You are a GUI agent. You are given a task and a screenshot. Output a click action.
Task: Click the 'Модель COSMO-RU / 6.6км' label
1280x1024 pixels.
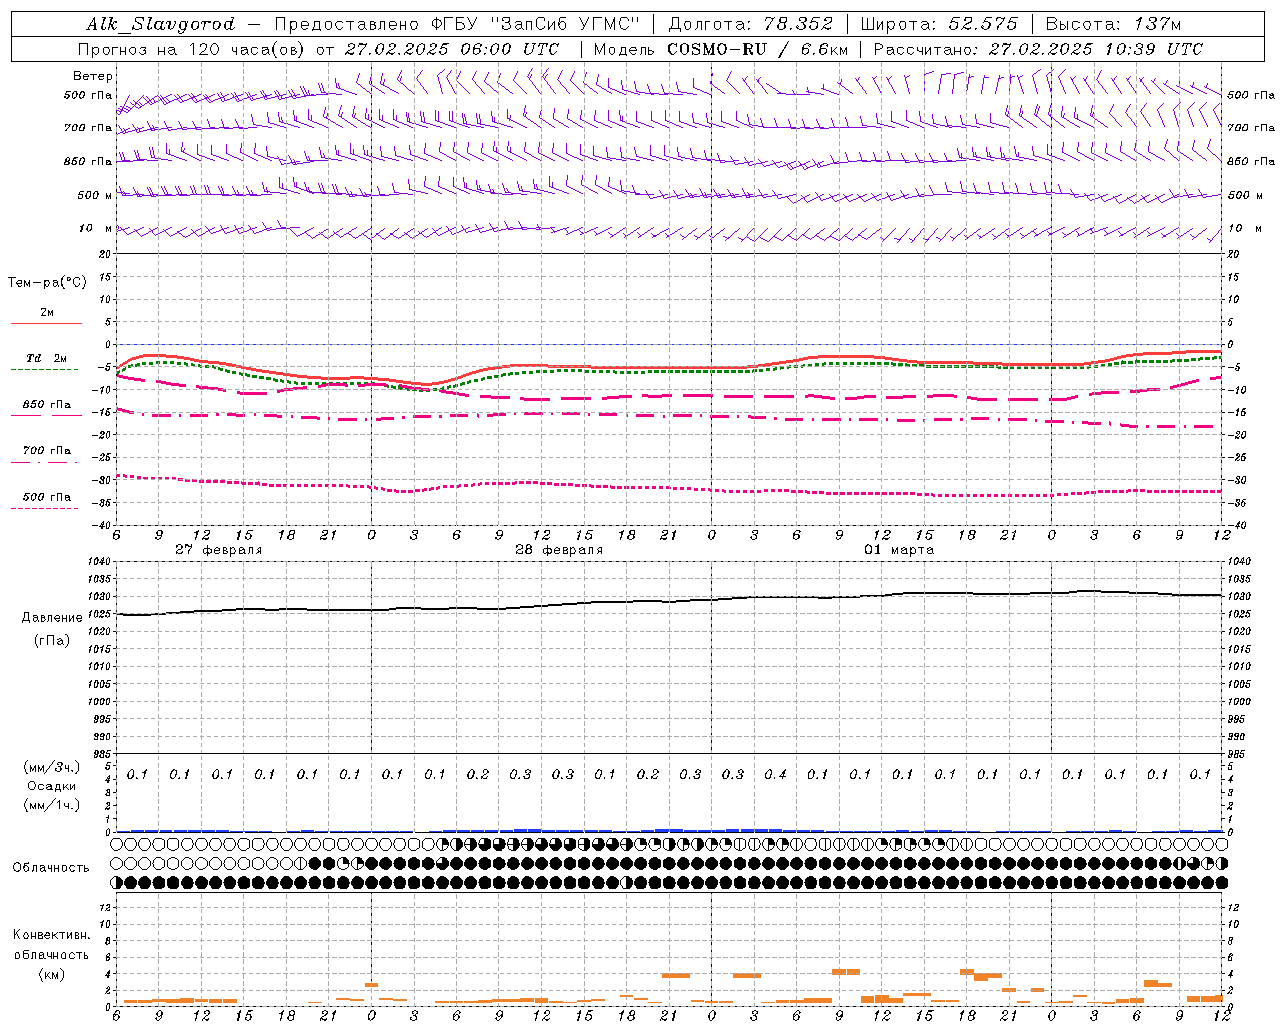[x=721, y=49]
